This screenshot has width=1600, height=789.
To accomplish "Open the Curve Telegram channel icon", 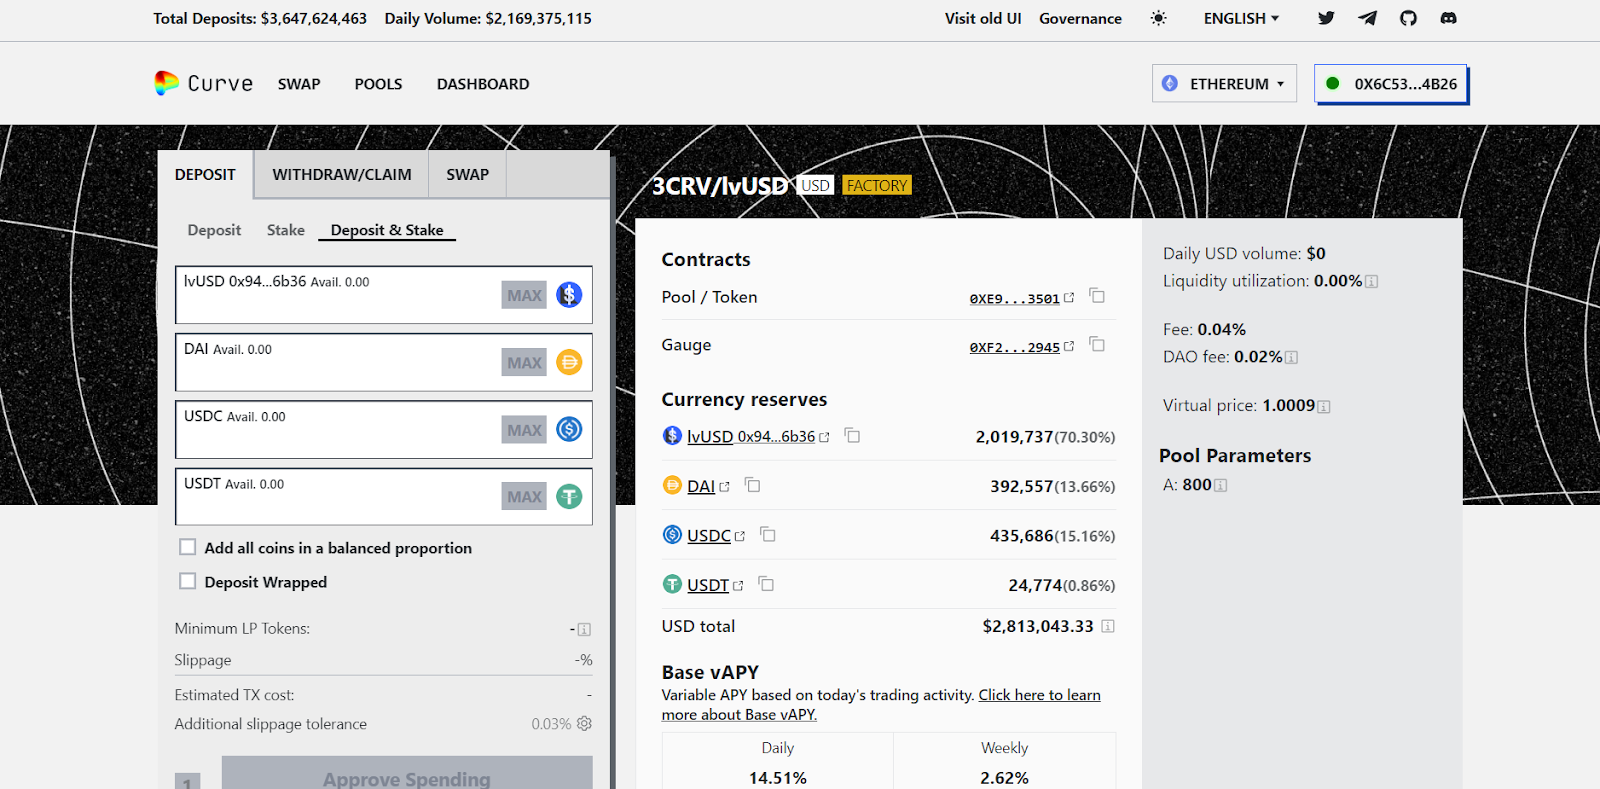I will [1367, 18].
